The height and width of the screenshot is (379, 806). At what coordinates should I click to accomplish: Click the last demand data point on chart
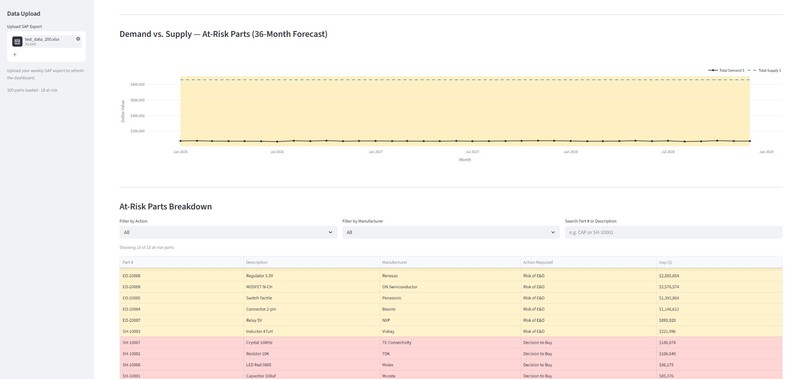coord(749,141)
